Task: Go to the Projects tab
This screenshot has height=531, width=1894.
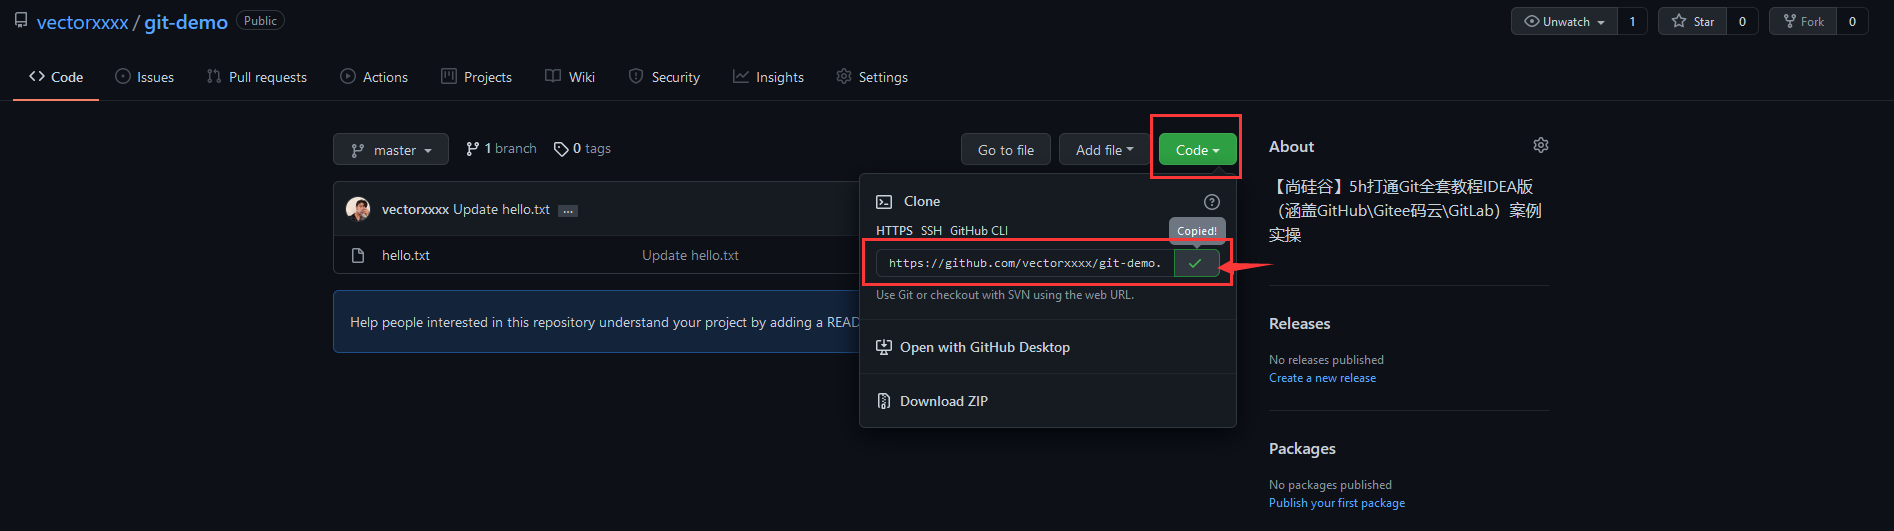Action: [476, 77]
